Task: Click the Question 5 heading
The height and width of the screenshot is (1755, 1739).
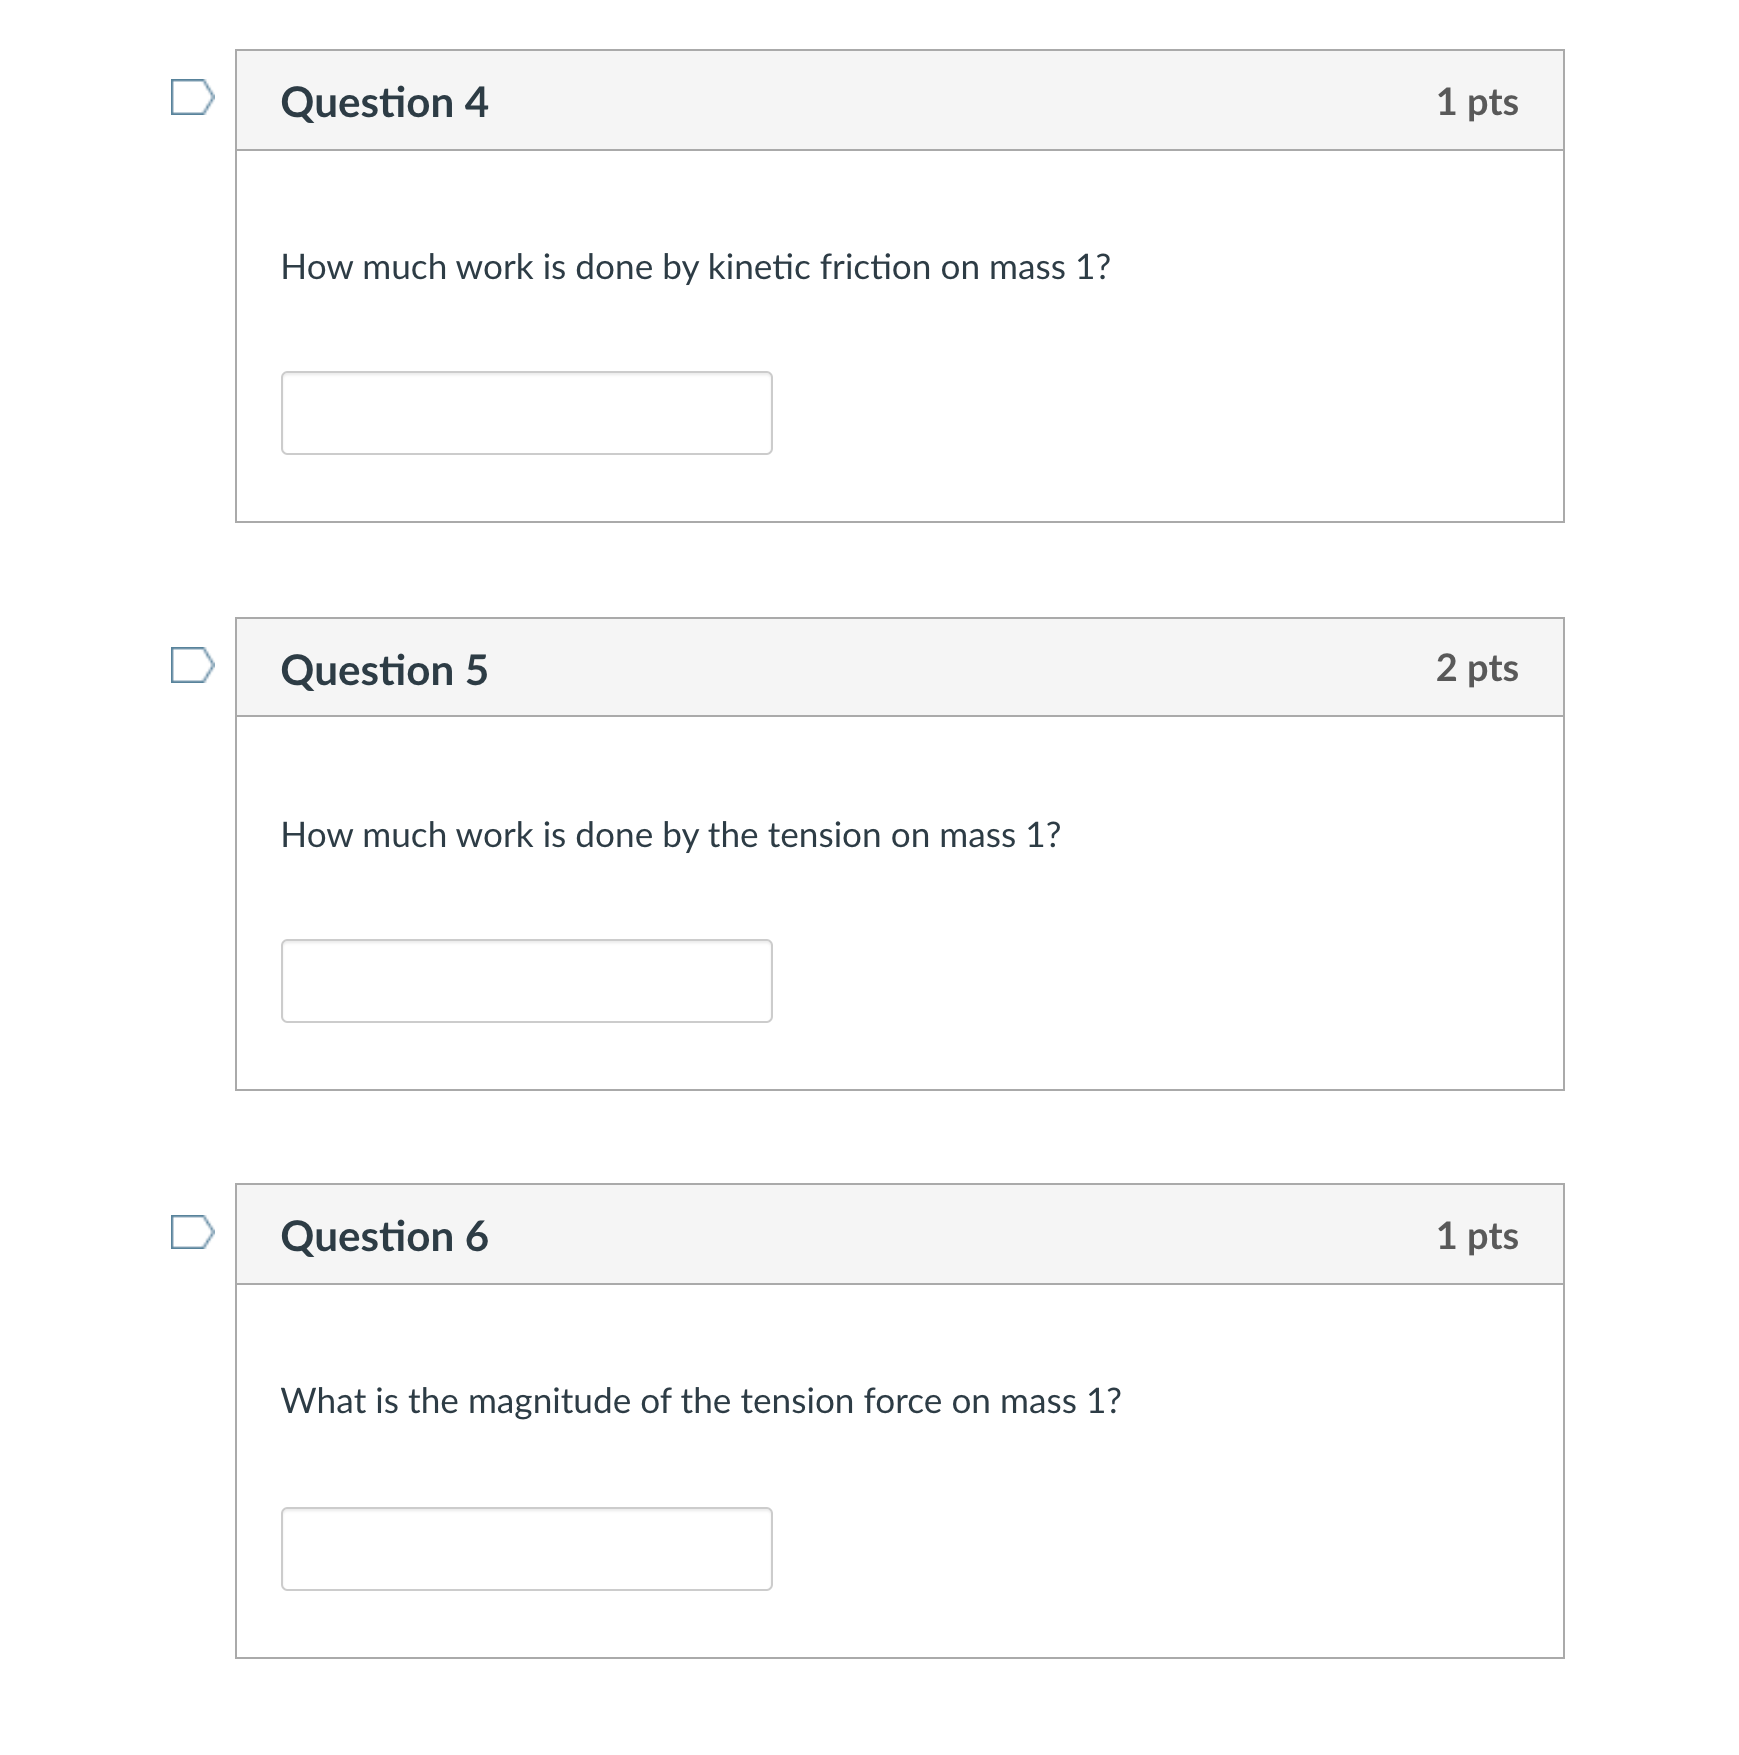Action: pos(385,670)
